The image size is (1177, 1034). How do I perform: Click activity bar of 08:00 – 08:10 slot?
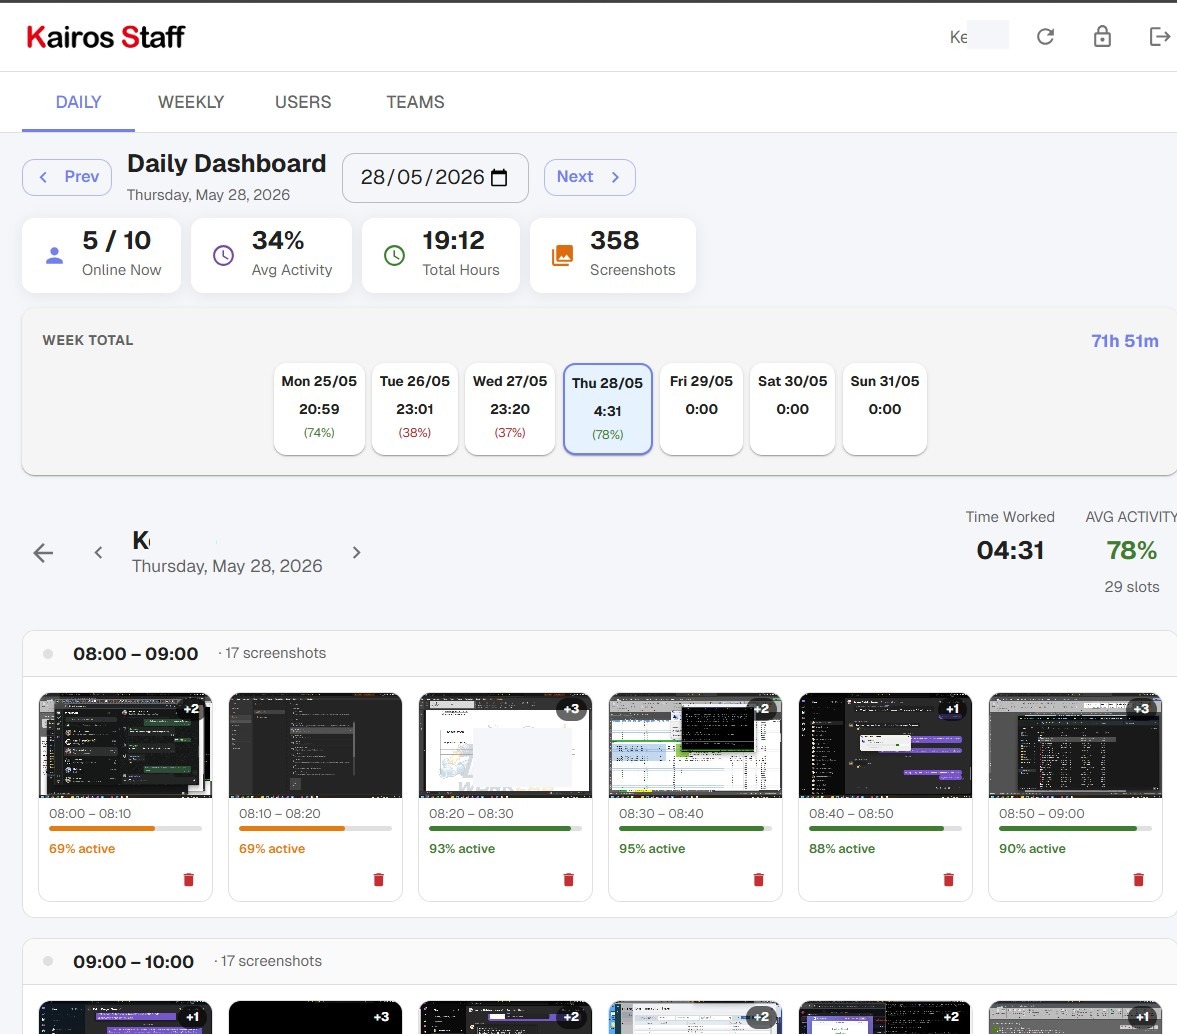coord(125,828)
